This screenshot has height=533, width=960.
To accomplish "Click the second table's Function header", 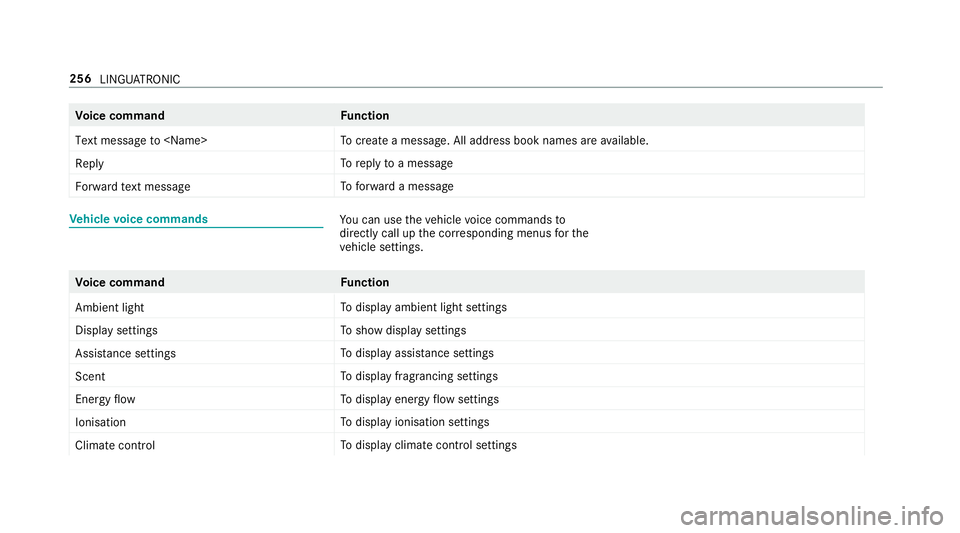I will 365,282.
